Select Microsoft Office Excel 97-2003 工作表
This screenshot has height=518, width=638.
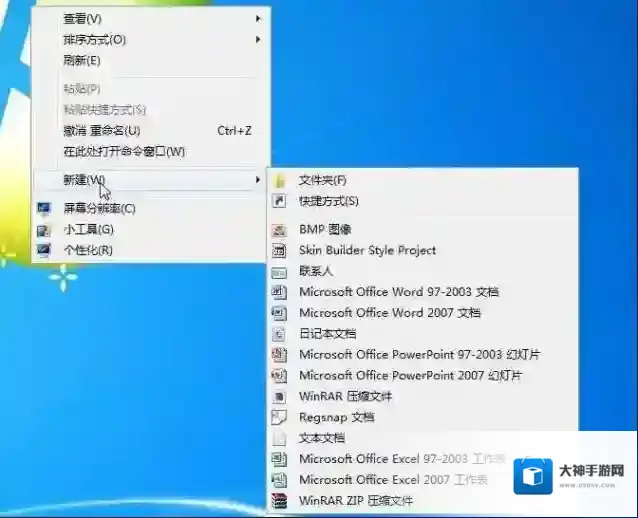422,459
